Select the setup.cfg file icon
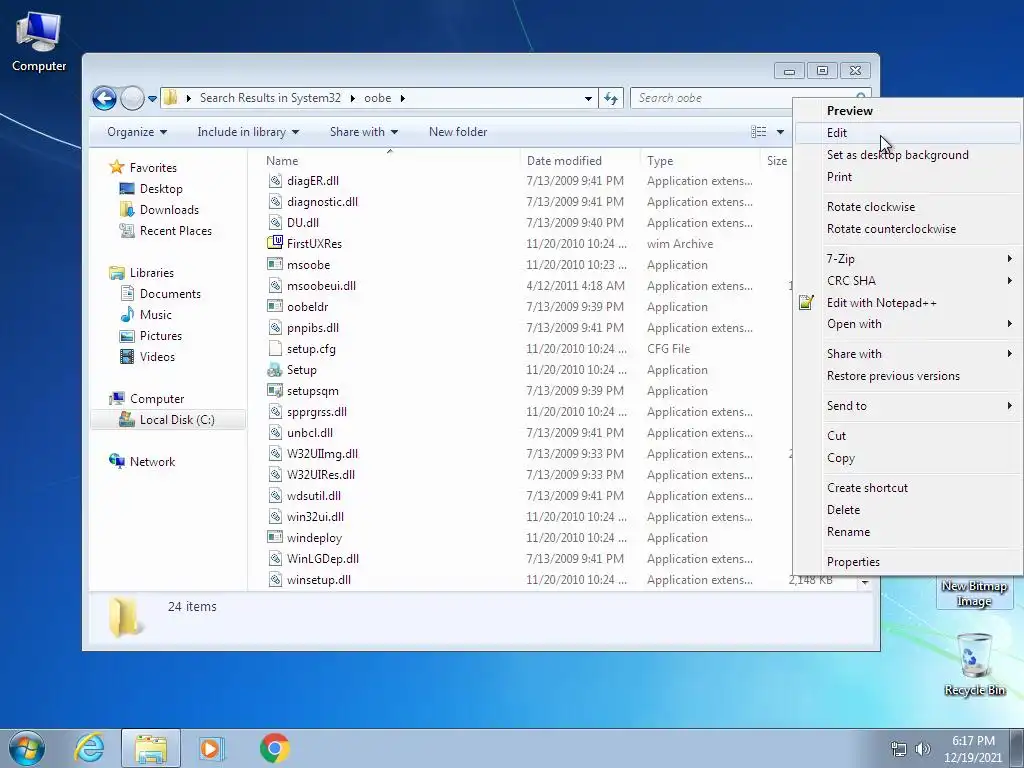 tap(275, 349)
